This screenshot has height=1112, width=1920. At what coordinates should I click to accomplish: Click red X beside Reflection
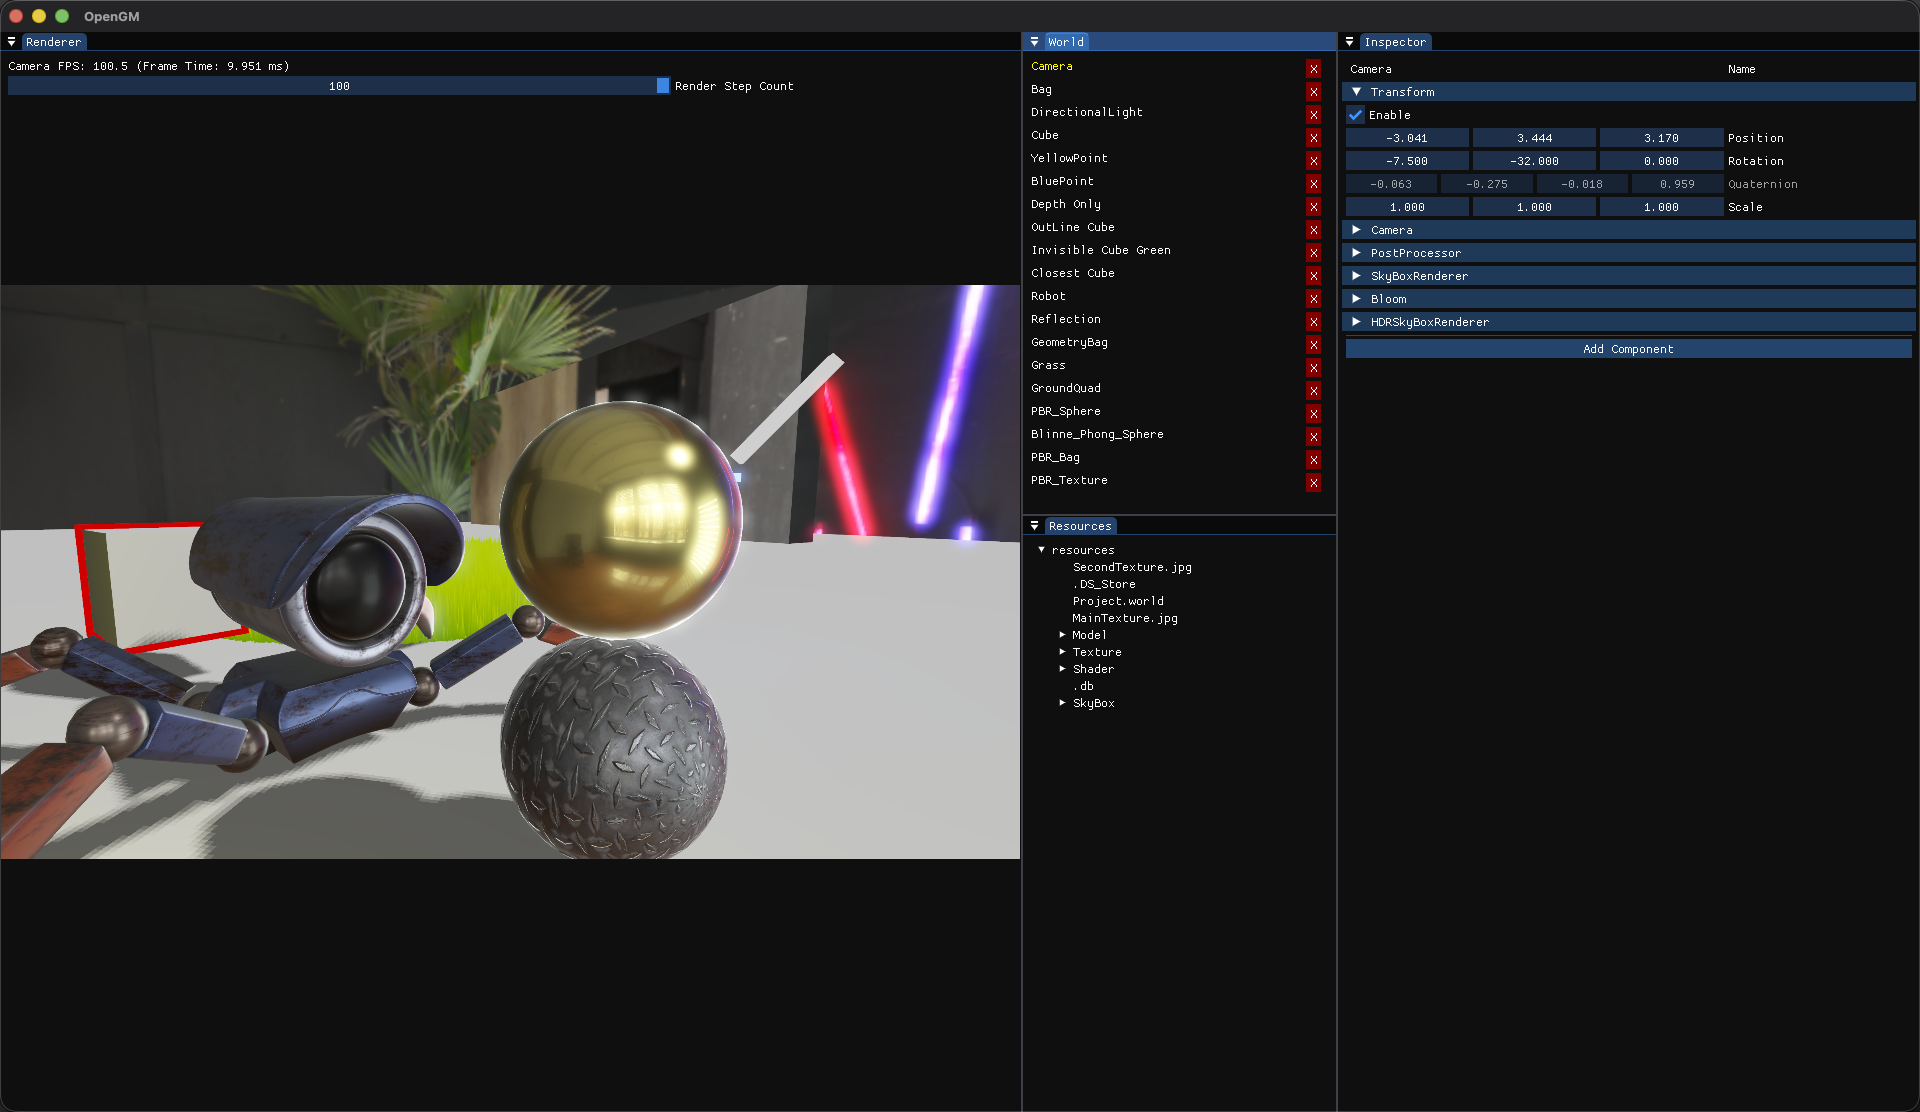tap(1313, 321)
